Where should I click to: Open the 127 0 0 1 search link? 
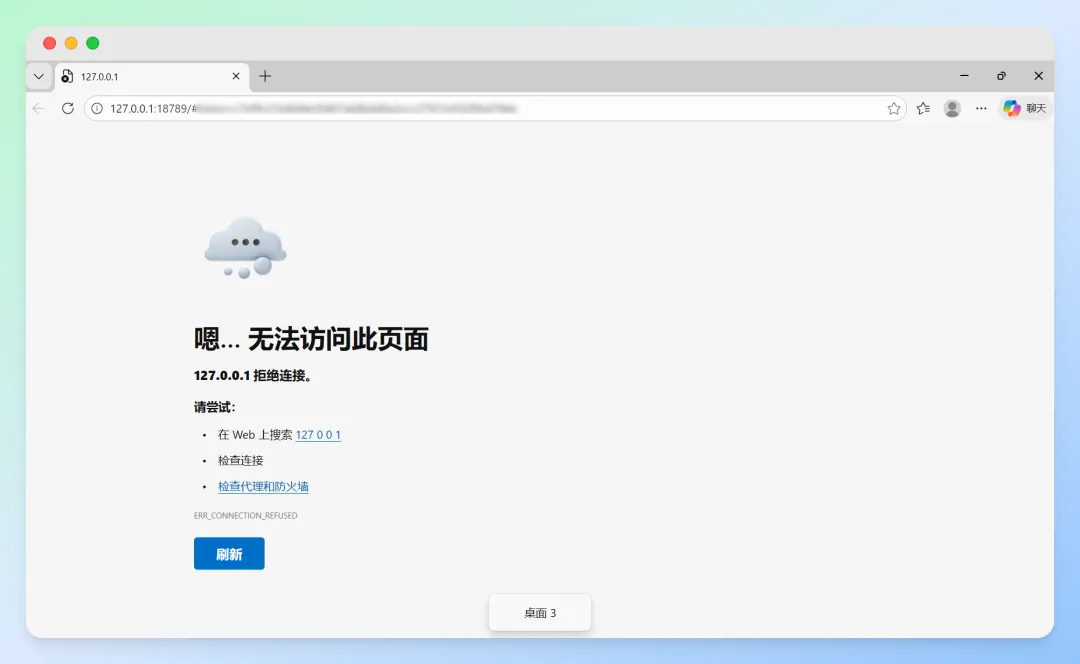click(x=318, y=435)
